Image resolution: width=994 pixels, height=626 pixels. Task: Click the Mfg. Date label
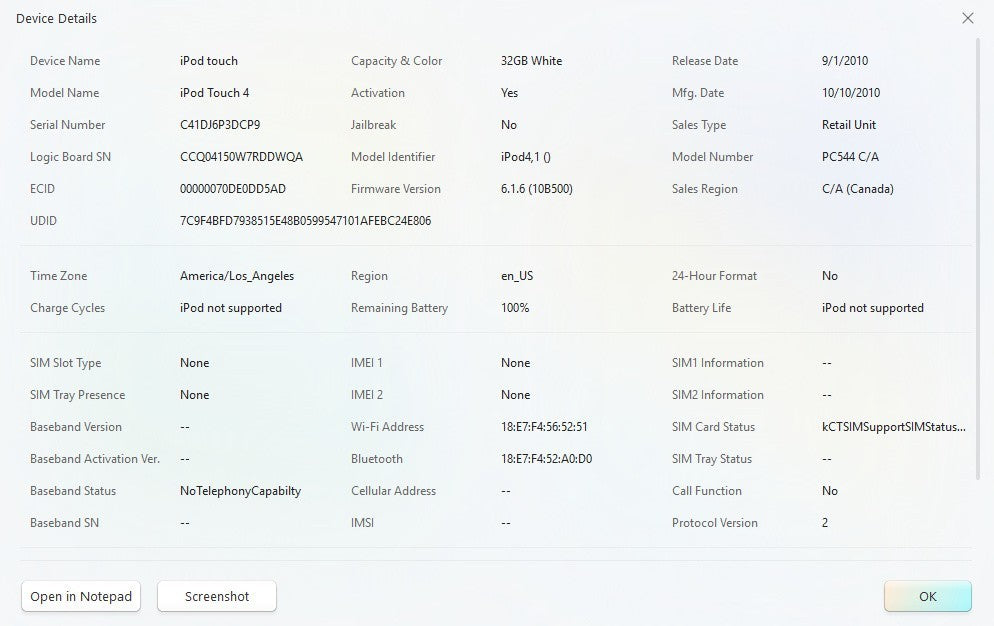tap(698, 93)
